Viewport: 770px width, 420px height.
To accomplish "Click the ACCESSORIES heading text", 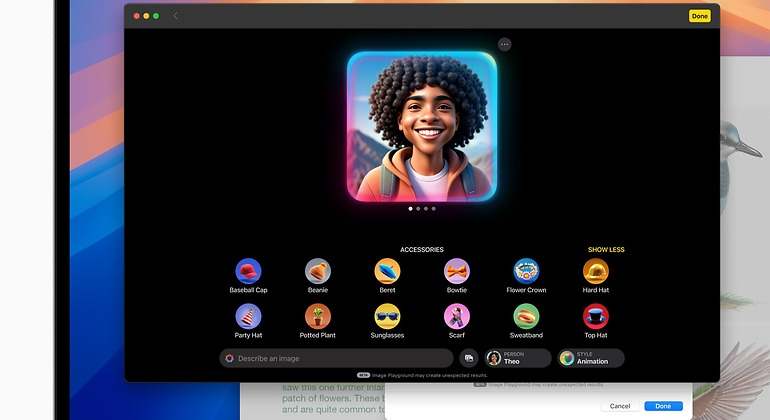I will [422, 250].
